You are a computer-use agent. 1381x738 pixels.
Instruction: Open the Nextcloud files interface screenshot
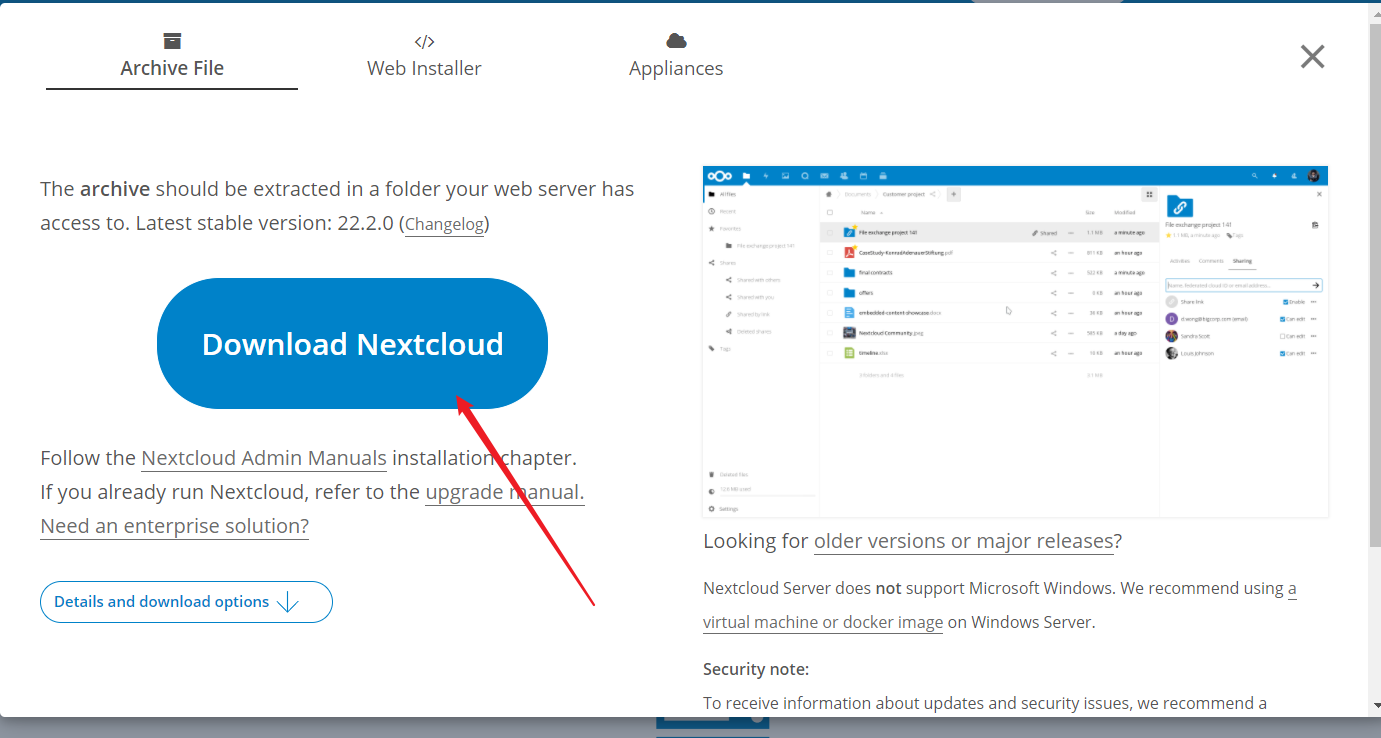[x=1016, y=342]
